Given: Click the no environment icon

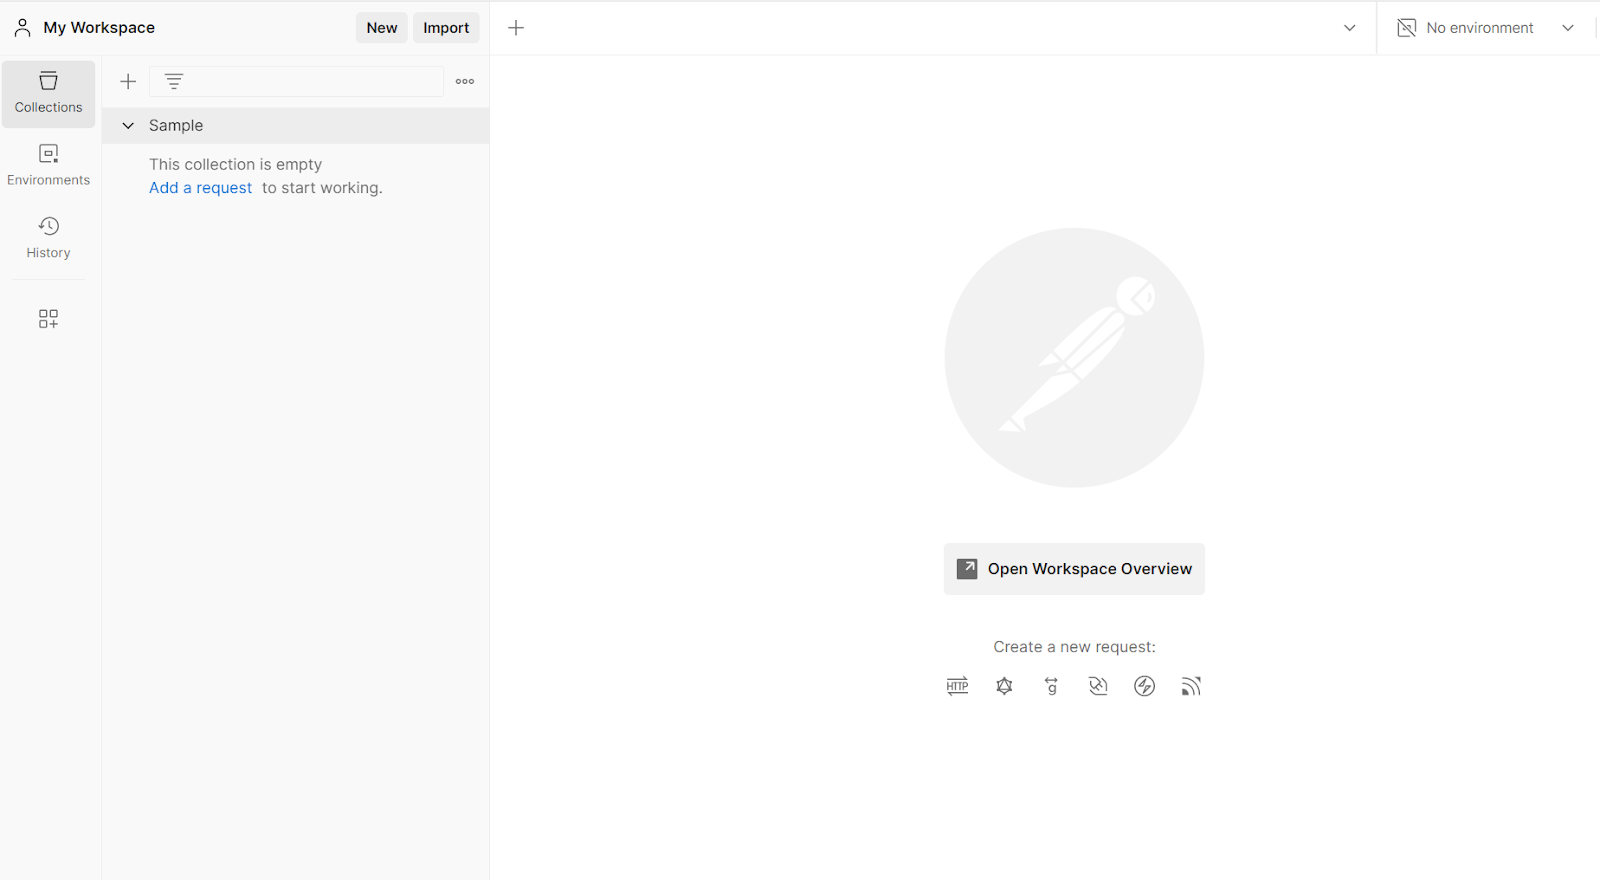Looking at the screenshot, I should [1406, 28].
